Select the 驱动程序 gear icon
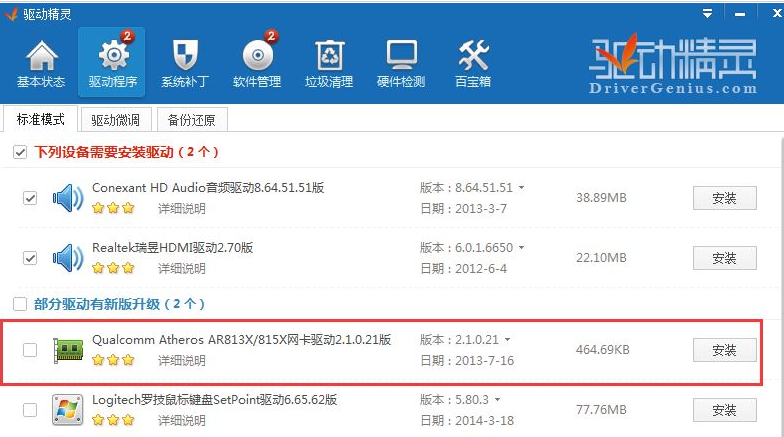This screenshot has width=784, height=437. pyautogui.click(x=113, y=54)
